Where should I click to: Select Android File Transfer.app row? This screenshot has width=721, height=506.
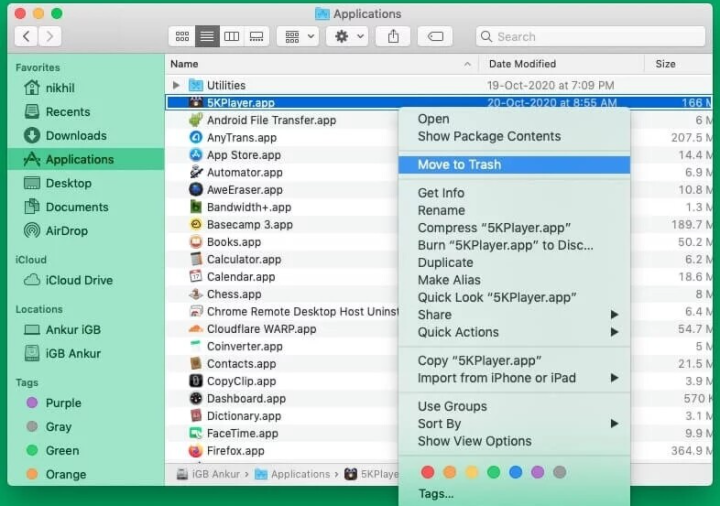282,121
